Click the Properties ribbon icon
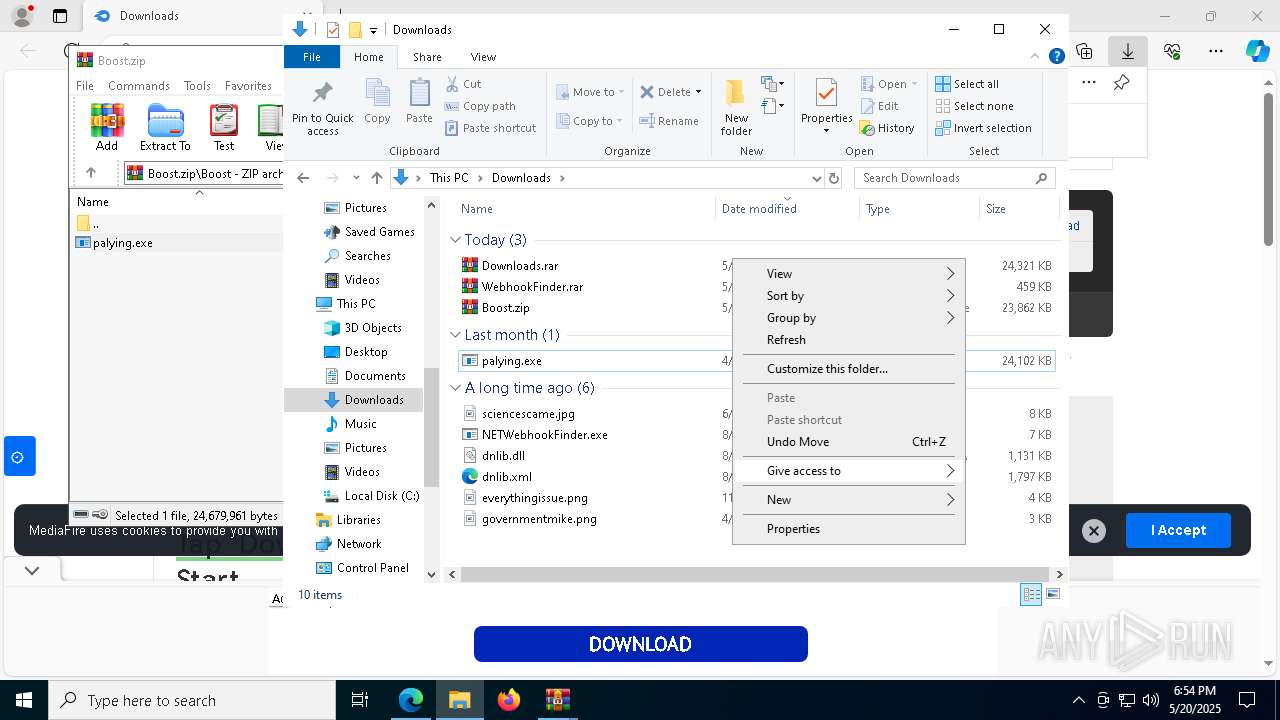This screenshot has width=1280, height=720. tap(826, 106)
